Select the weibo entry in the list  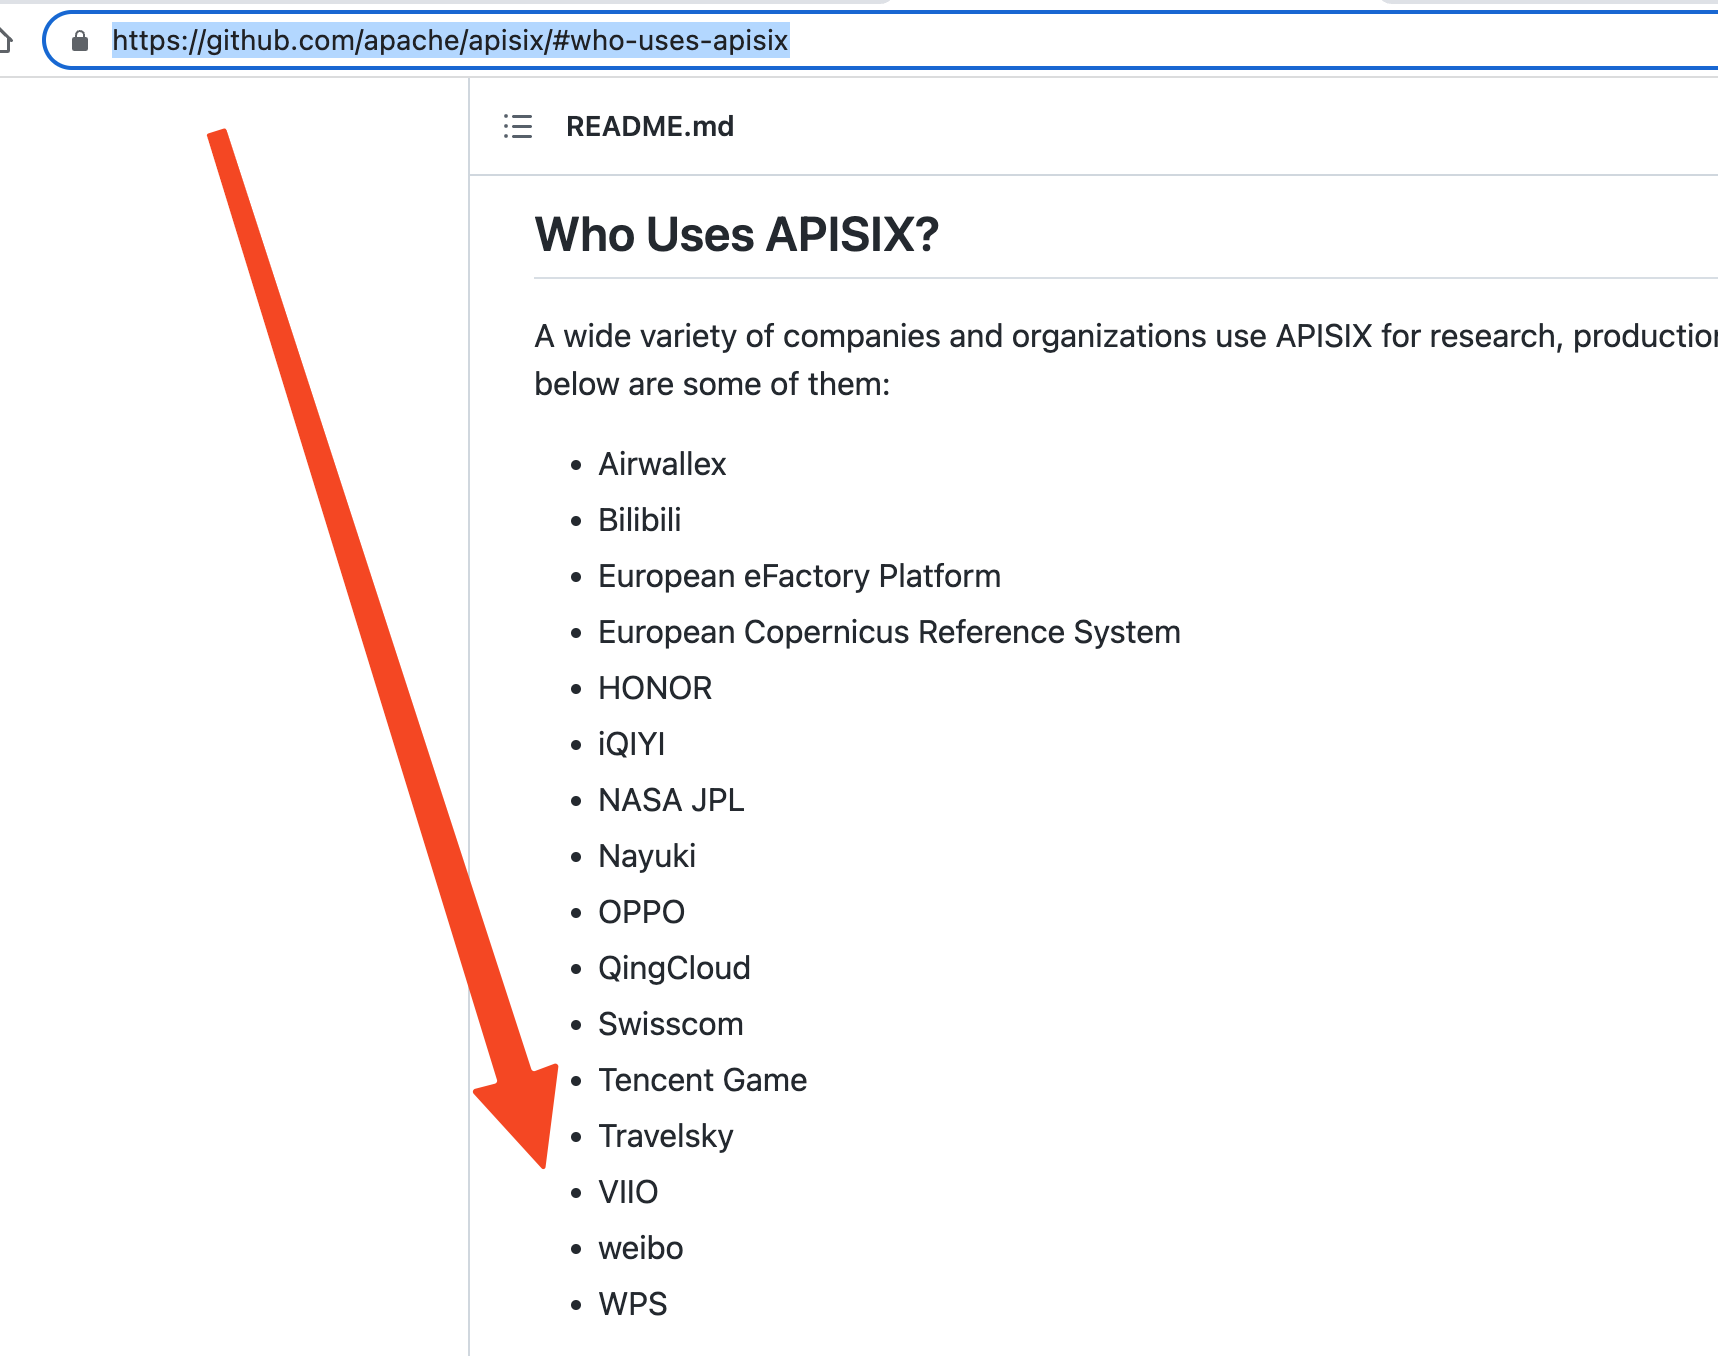coord(640,1247)
